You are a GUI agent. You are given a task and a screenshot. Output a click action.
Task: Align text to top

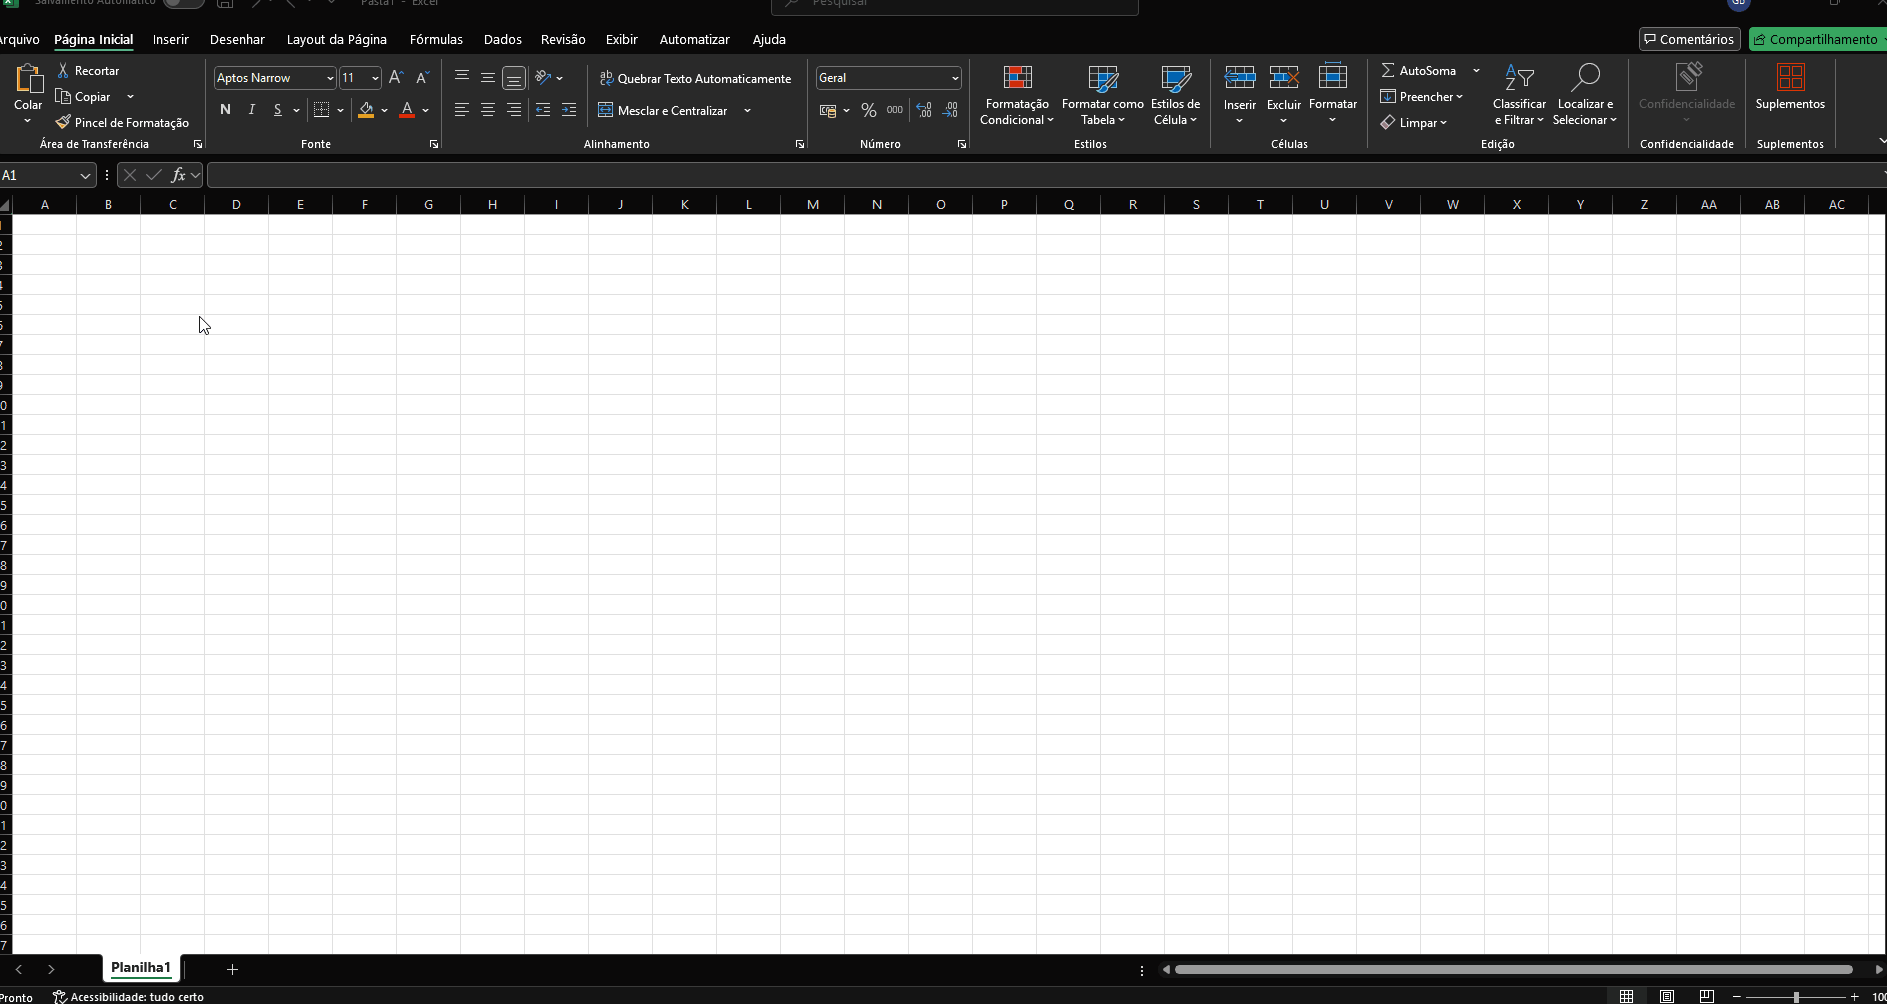coord(461,77)
